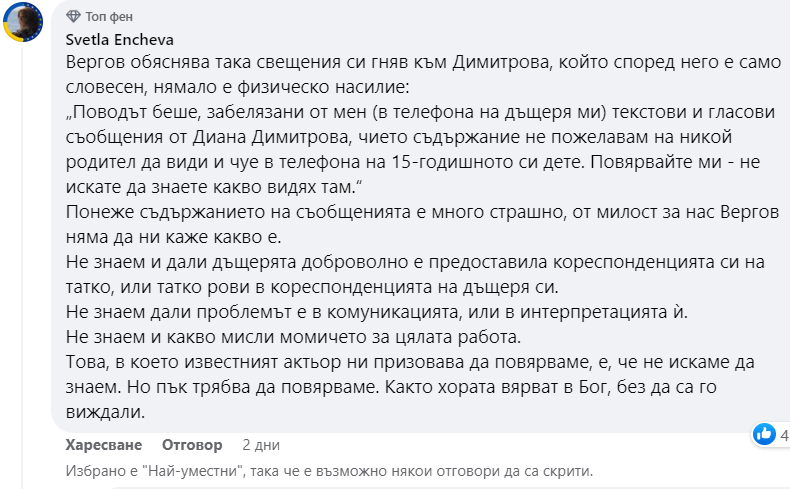The width and height of the screenshot is (790, 489).
Task: Open the "2 дни" timestamp link
Action: coord(261,445)
